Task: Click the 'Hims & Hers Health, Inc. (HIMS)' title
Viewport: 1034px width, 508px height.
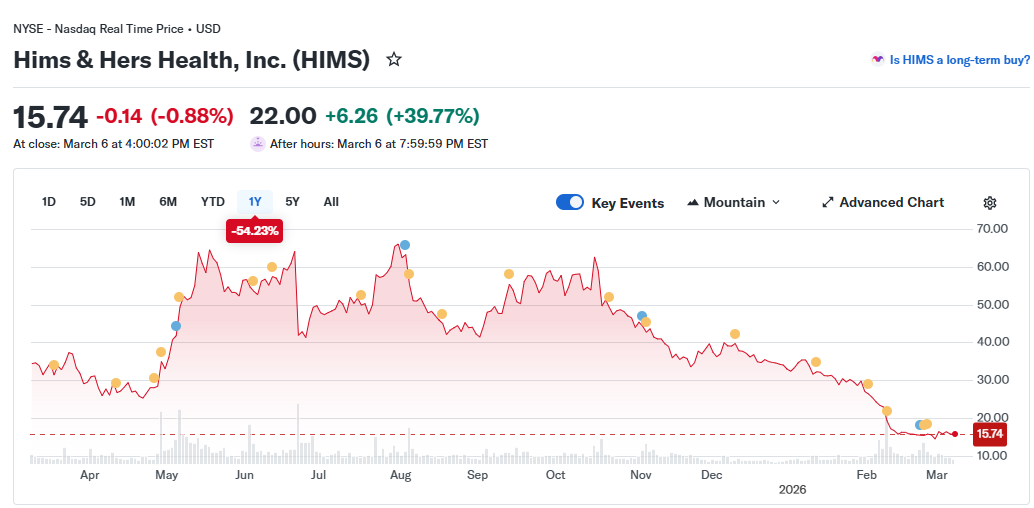Action: click(x=191, y=60)
